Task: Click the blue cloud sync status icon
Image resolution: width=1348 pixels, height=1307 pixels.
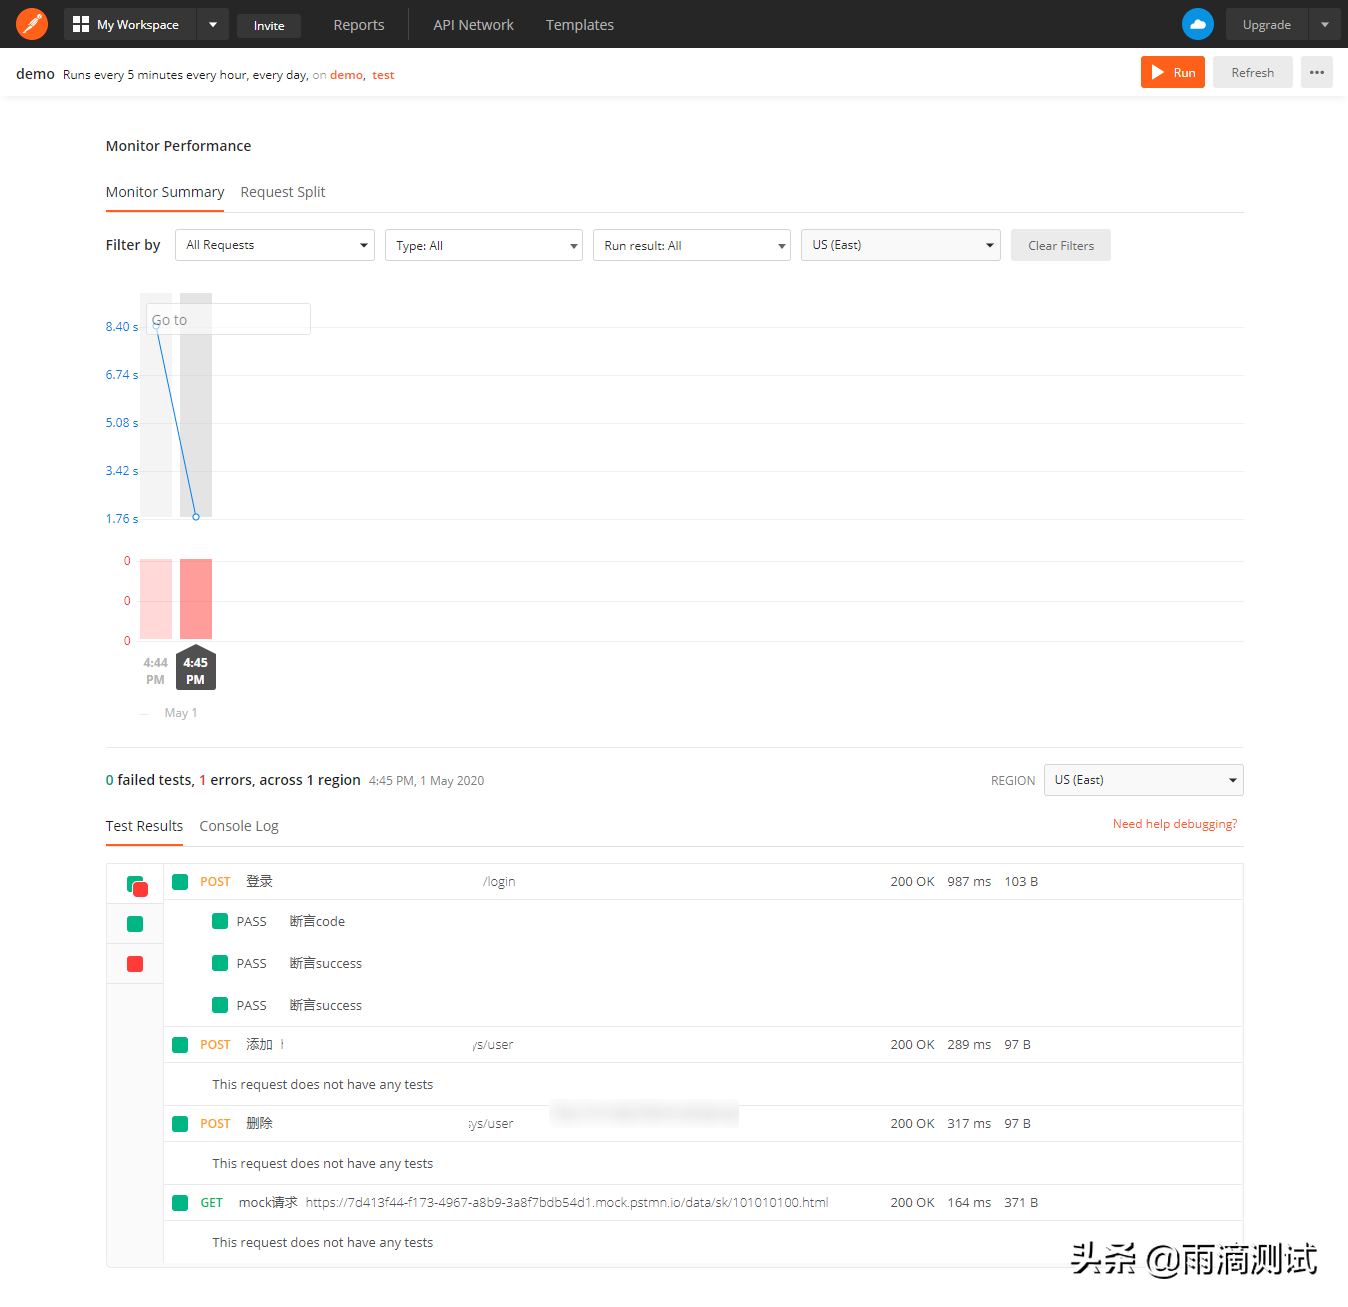Action: click(1197, 23)
